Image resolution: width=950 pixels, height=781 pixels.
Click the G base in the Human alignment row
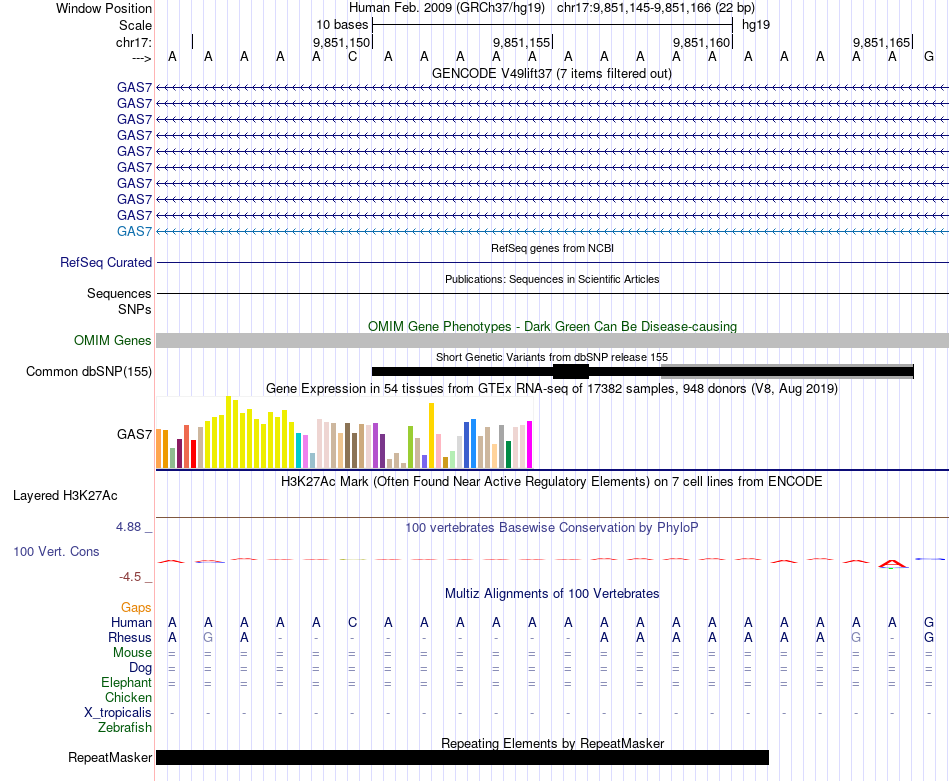(x=929, y=622)
